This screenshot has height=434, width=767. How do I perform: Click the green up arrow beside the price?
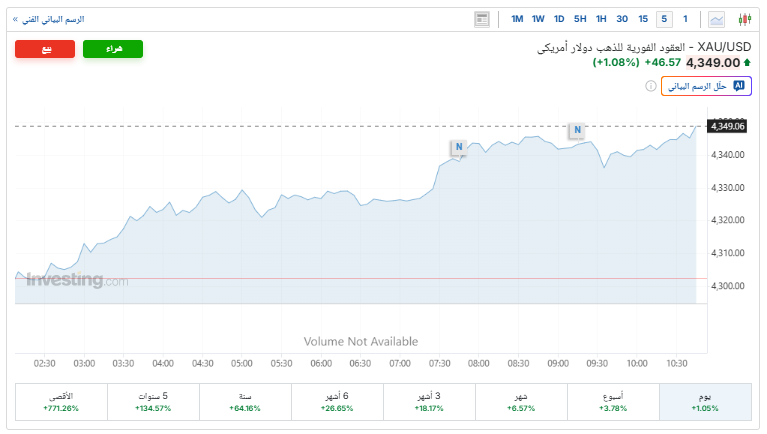[747, 62]
